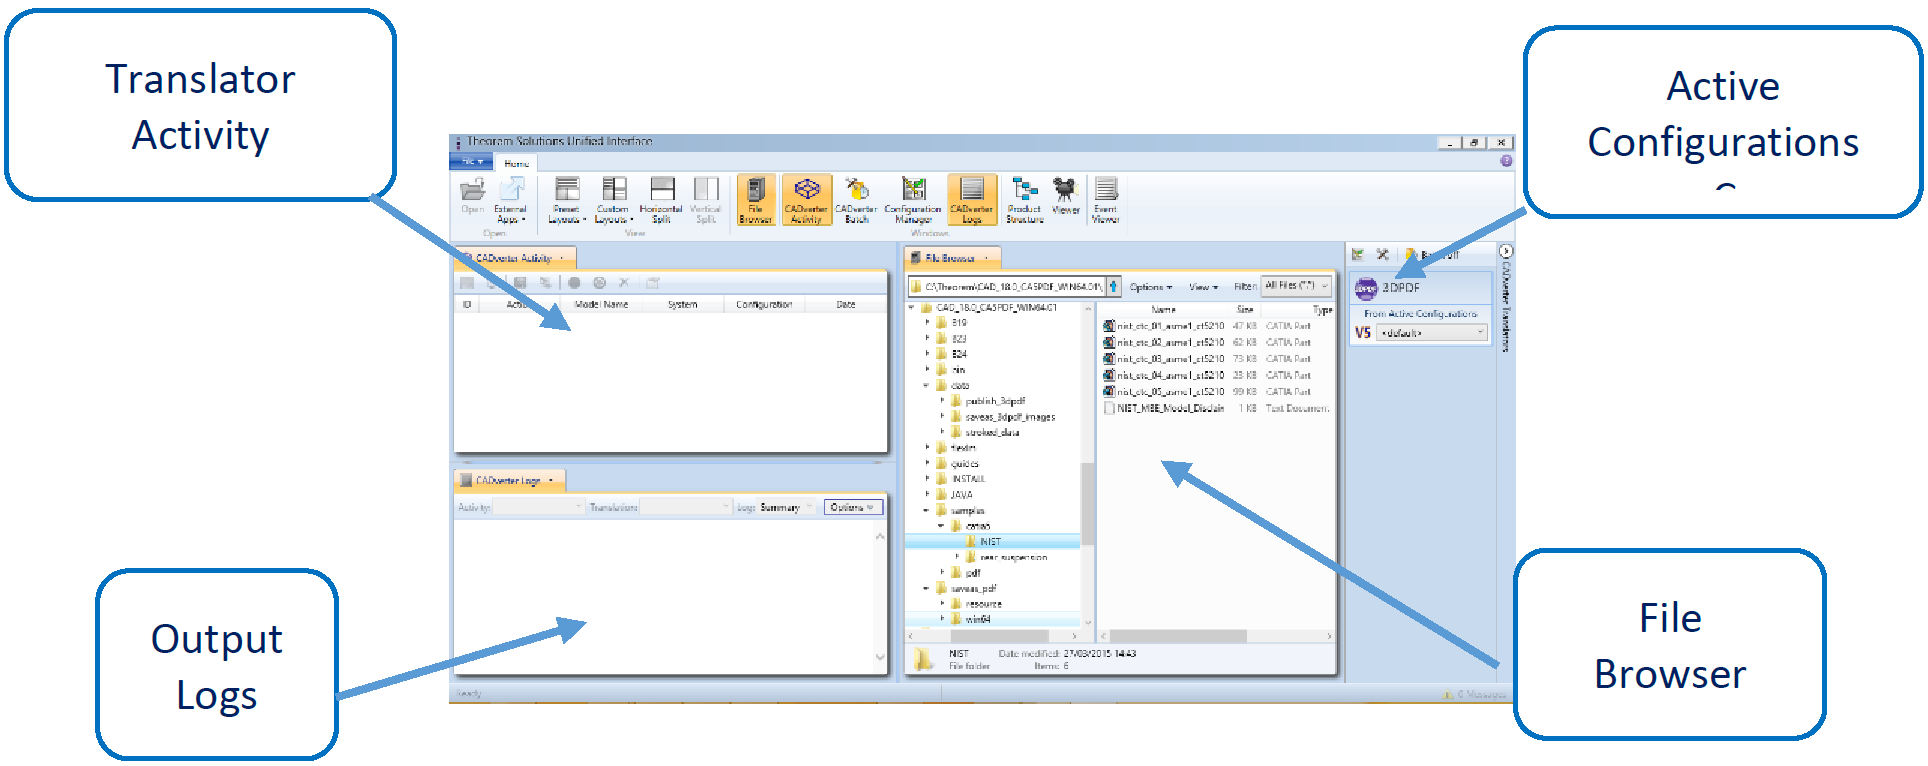
Task: Click the System column header
Action: coord(683,304)
